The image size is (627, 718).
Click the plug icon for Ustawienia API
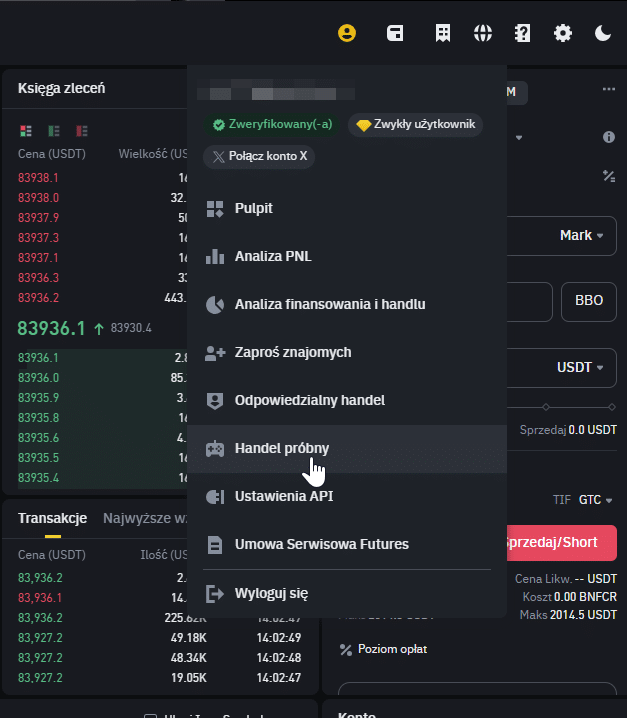[x=215, y=497]
